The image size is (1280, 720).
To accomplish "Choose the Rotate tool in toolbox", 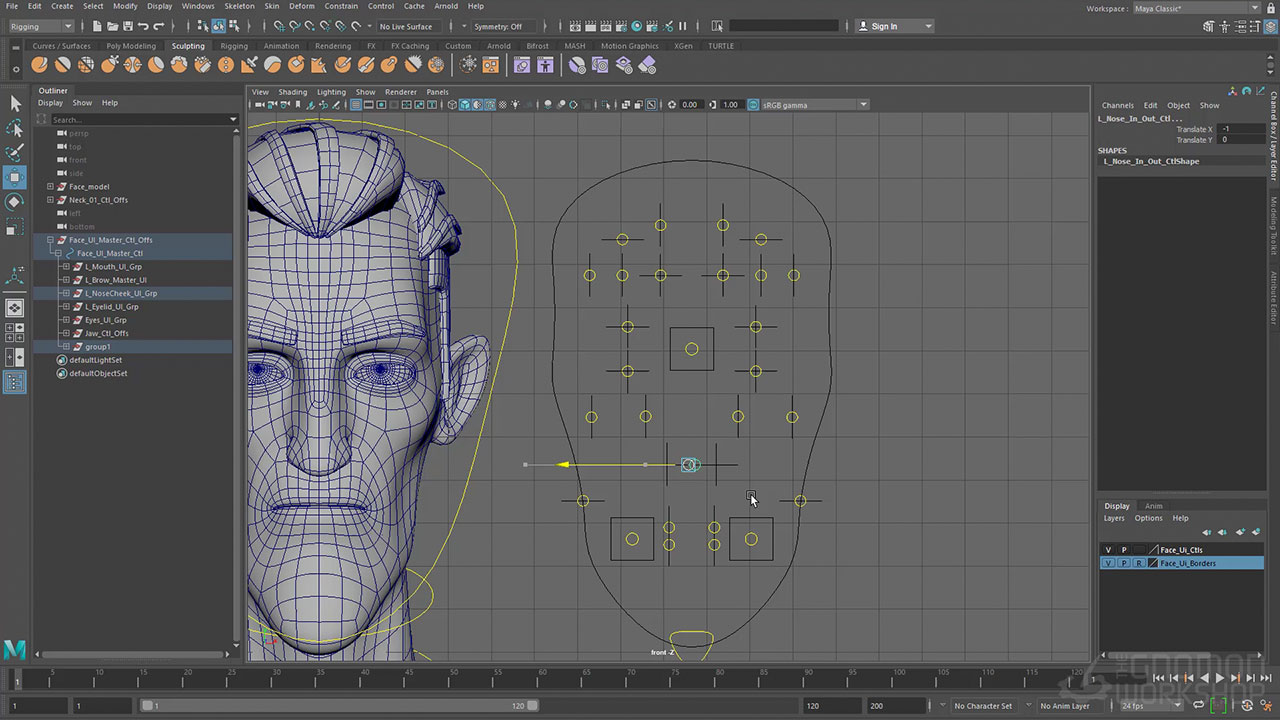I will pyautogui.click(x=15, y=202).
